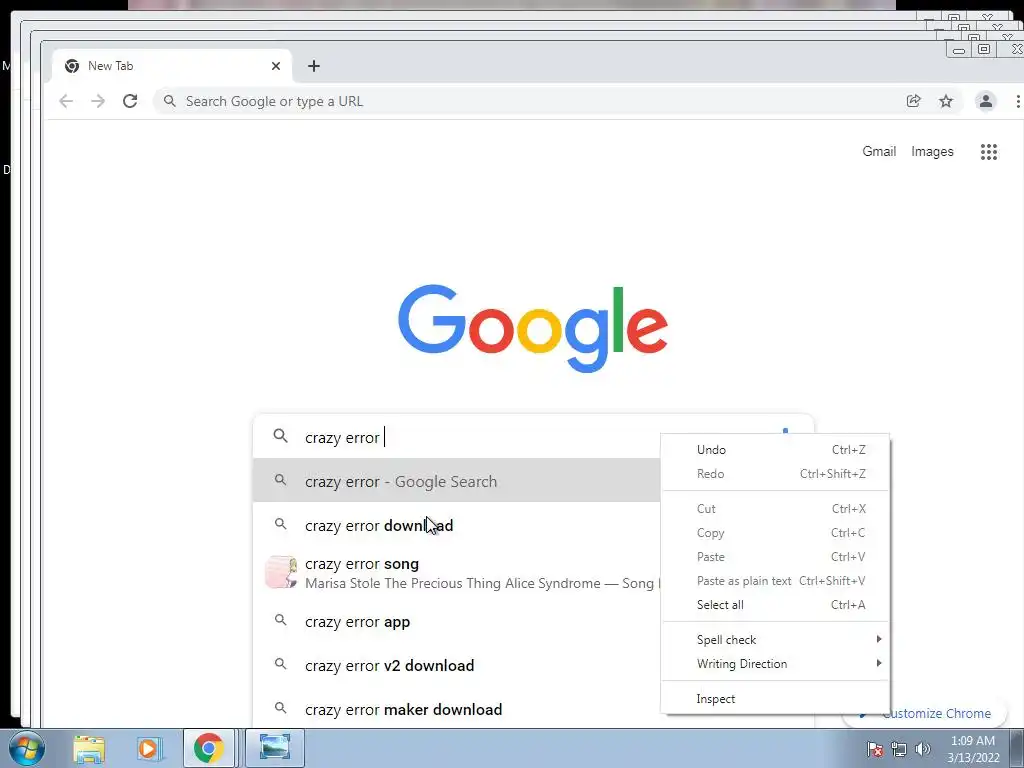This screenshot has width=1024, height=768.
Task: Open the picture viewer taskbar icon
Action: click(275, 748)
